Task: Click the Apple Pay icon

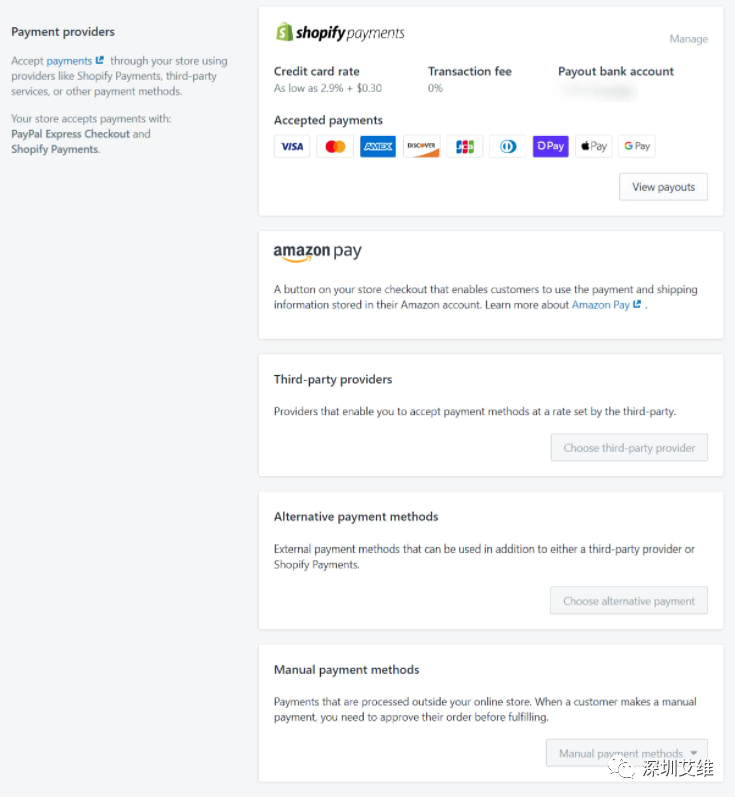Action: (x=595, y=147)
